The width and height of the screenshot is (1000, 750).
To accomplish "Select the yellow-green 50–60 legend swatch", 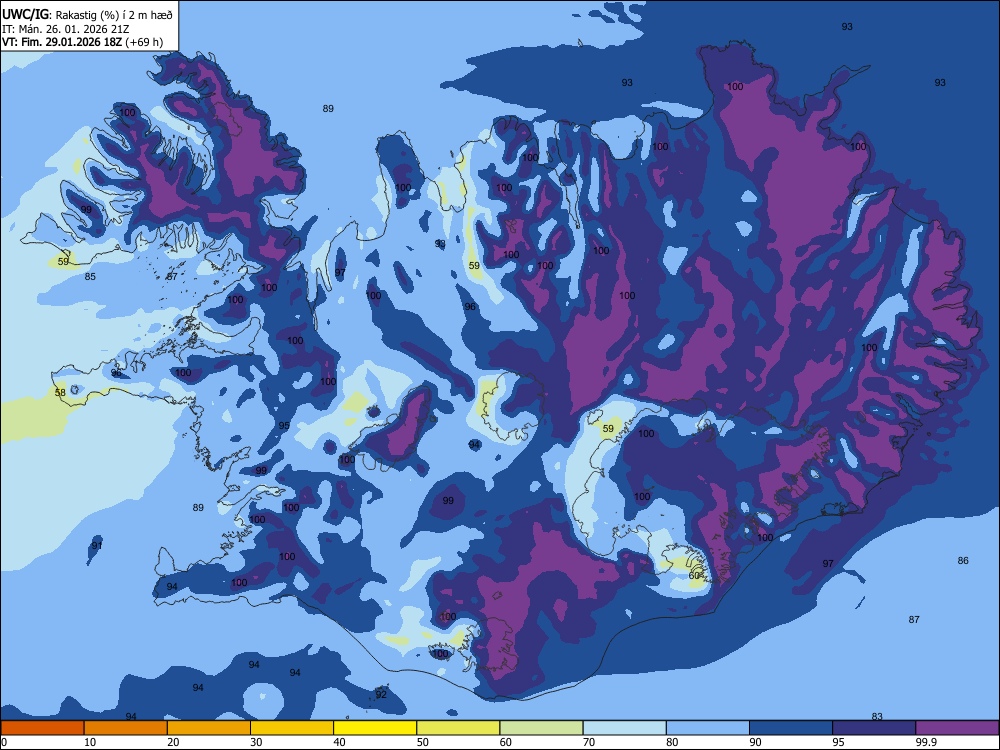I will coord(459,728).
